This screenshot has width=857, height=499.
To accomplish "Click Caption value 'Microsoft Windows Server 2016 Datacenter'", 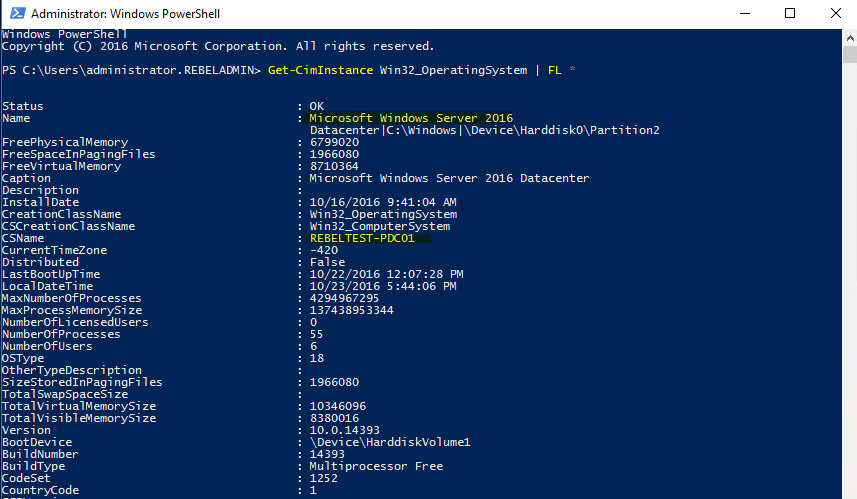I will point(449,178).
